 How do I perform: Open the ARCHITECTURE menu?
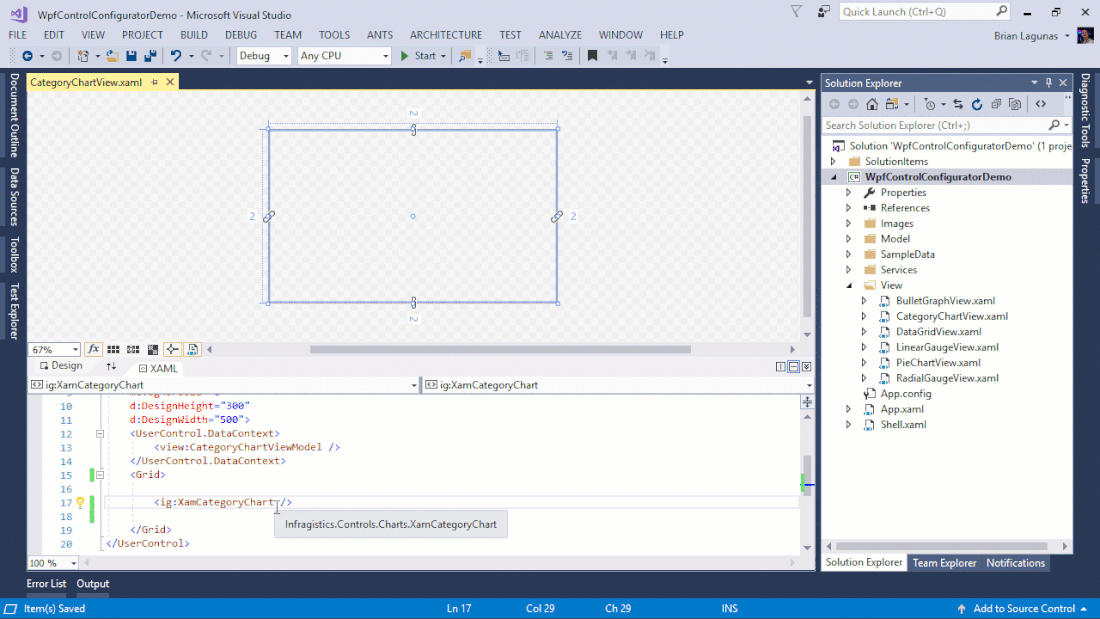point(446,35)
